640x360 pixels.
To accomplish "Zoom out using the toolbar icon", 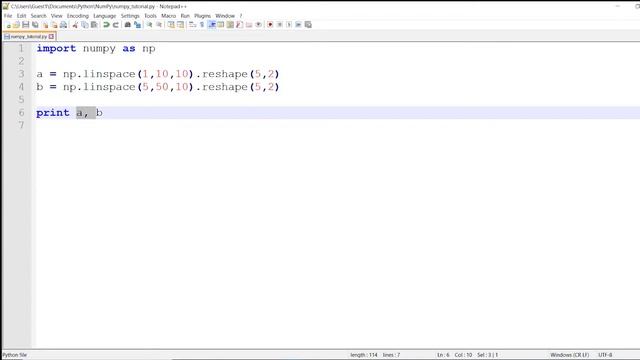I will click(159, 25).
